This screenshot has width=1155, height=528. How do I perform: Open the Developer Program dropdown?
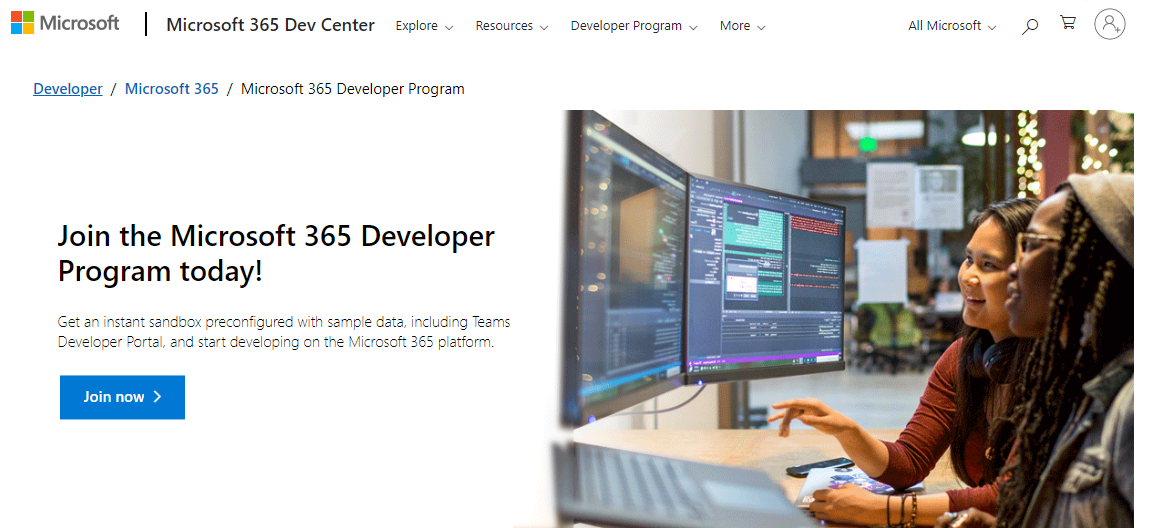pos(633,26)
